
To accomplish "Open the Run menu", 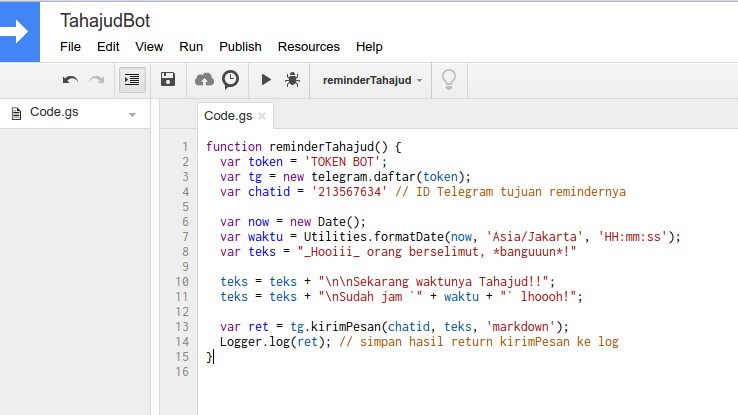I will click(191, 46).
